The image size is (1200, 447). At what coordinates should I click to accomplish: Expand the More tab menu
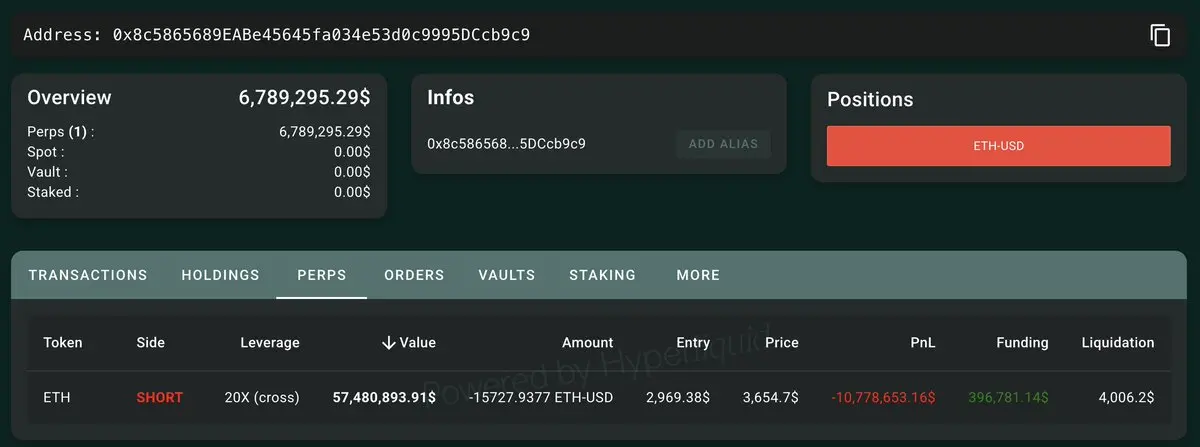tap(698, 275)
